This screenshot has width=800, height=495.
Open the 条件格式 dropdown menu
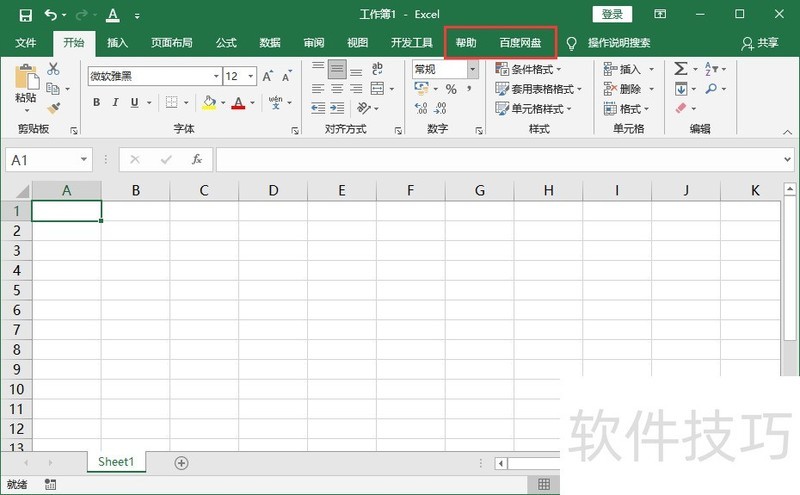[x=529, y=69]
